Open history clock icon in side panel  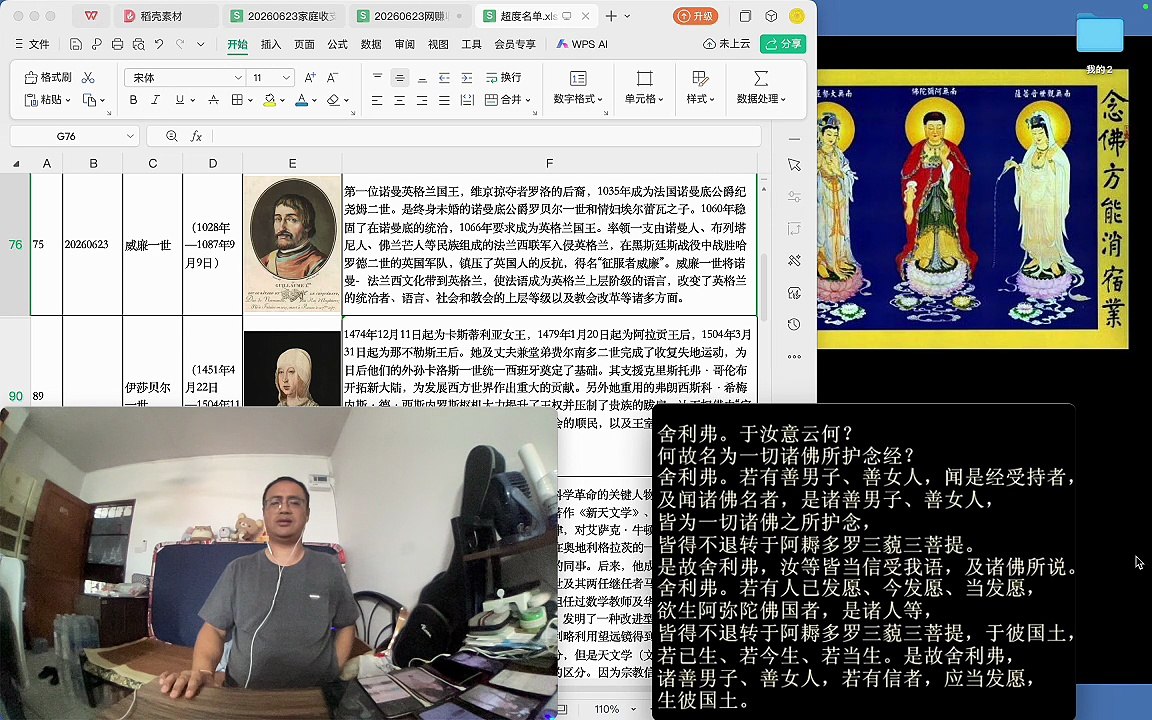point(794,325)
